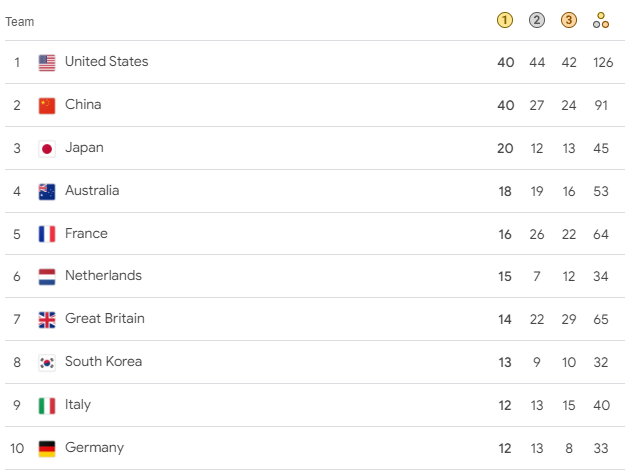
Task: Select the South Korea team name
Action: 103,362
